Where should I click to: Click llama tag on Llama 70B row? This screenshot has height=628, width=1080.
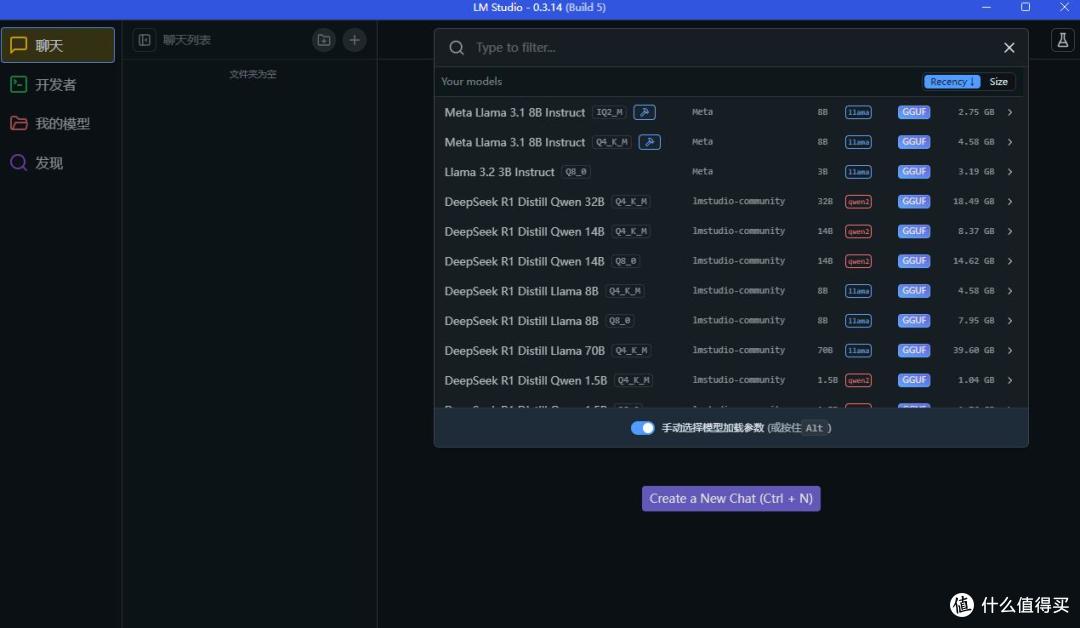(858, 350)
